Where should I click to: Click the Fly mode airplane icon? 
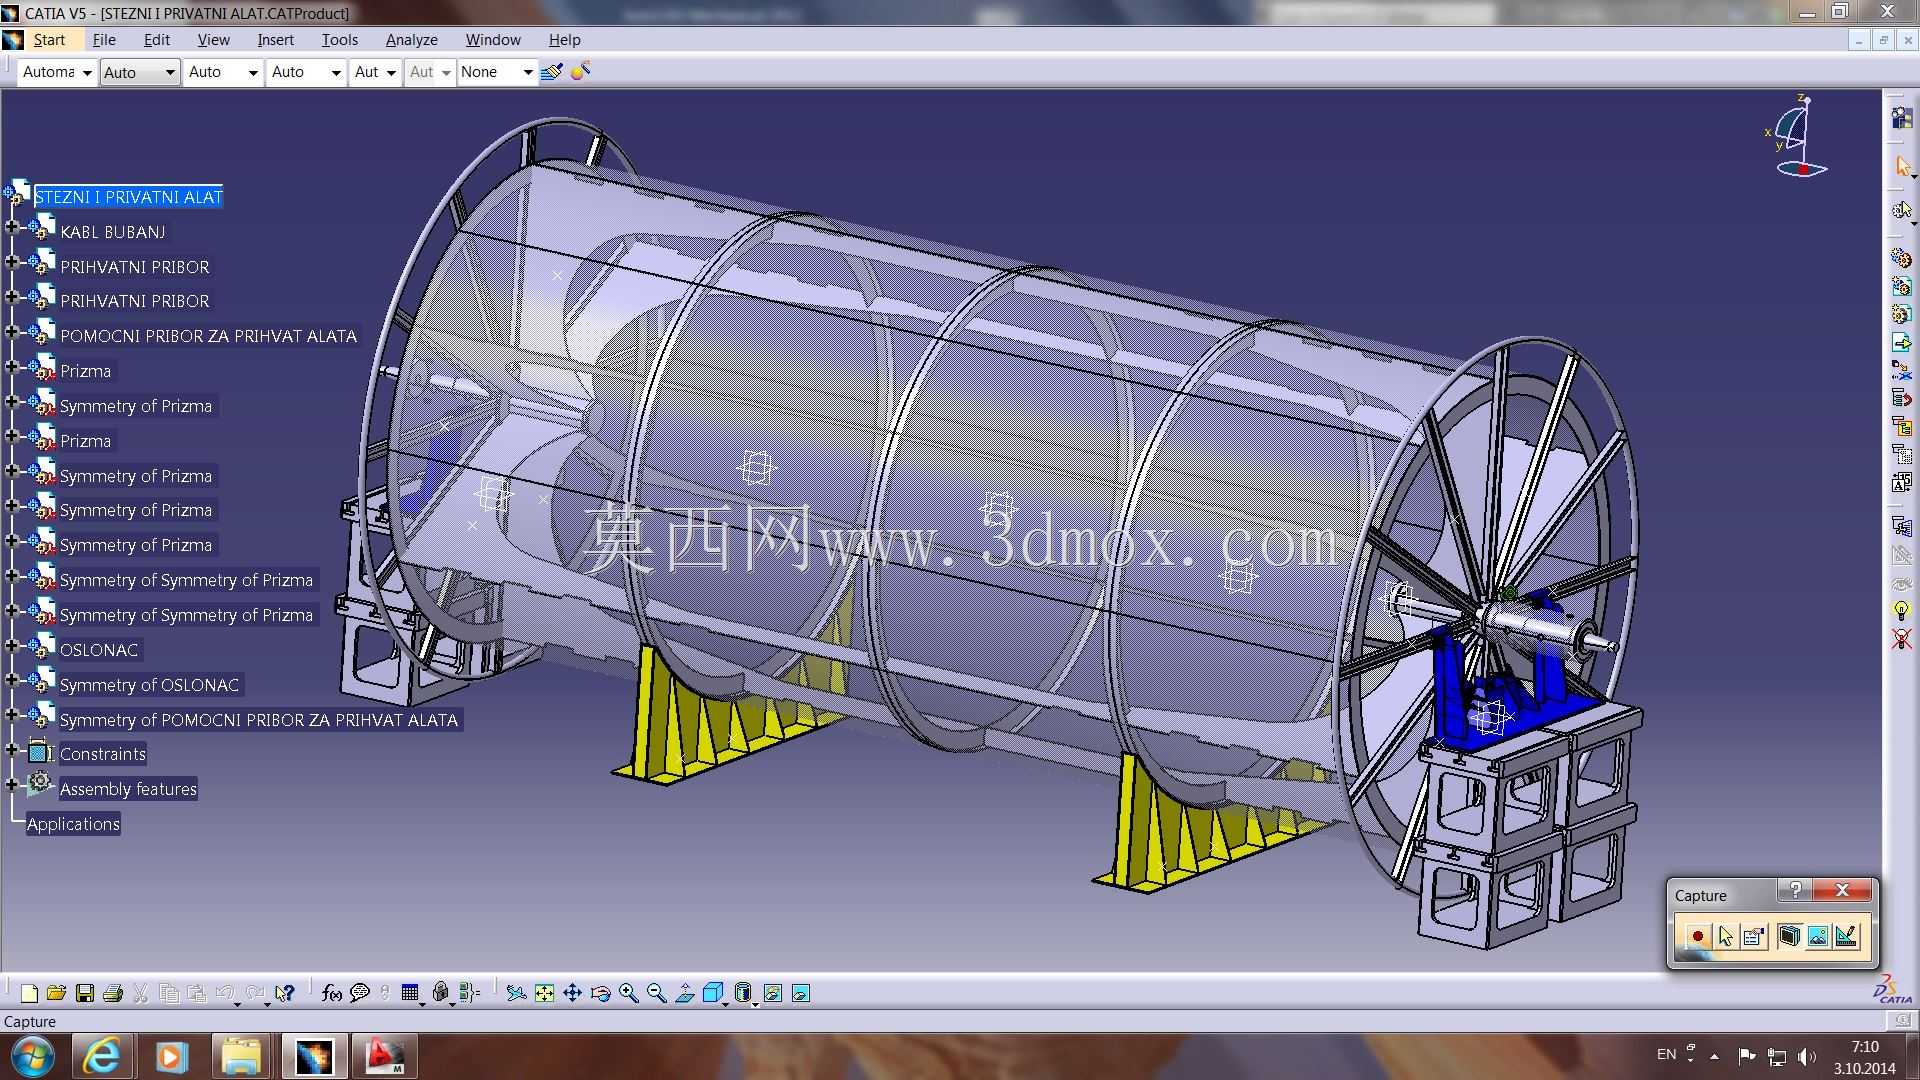point(516,993)
